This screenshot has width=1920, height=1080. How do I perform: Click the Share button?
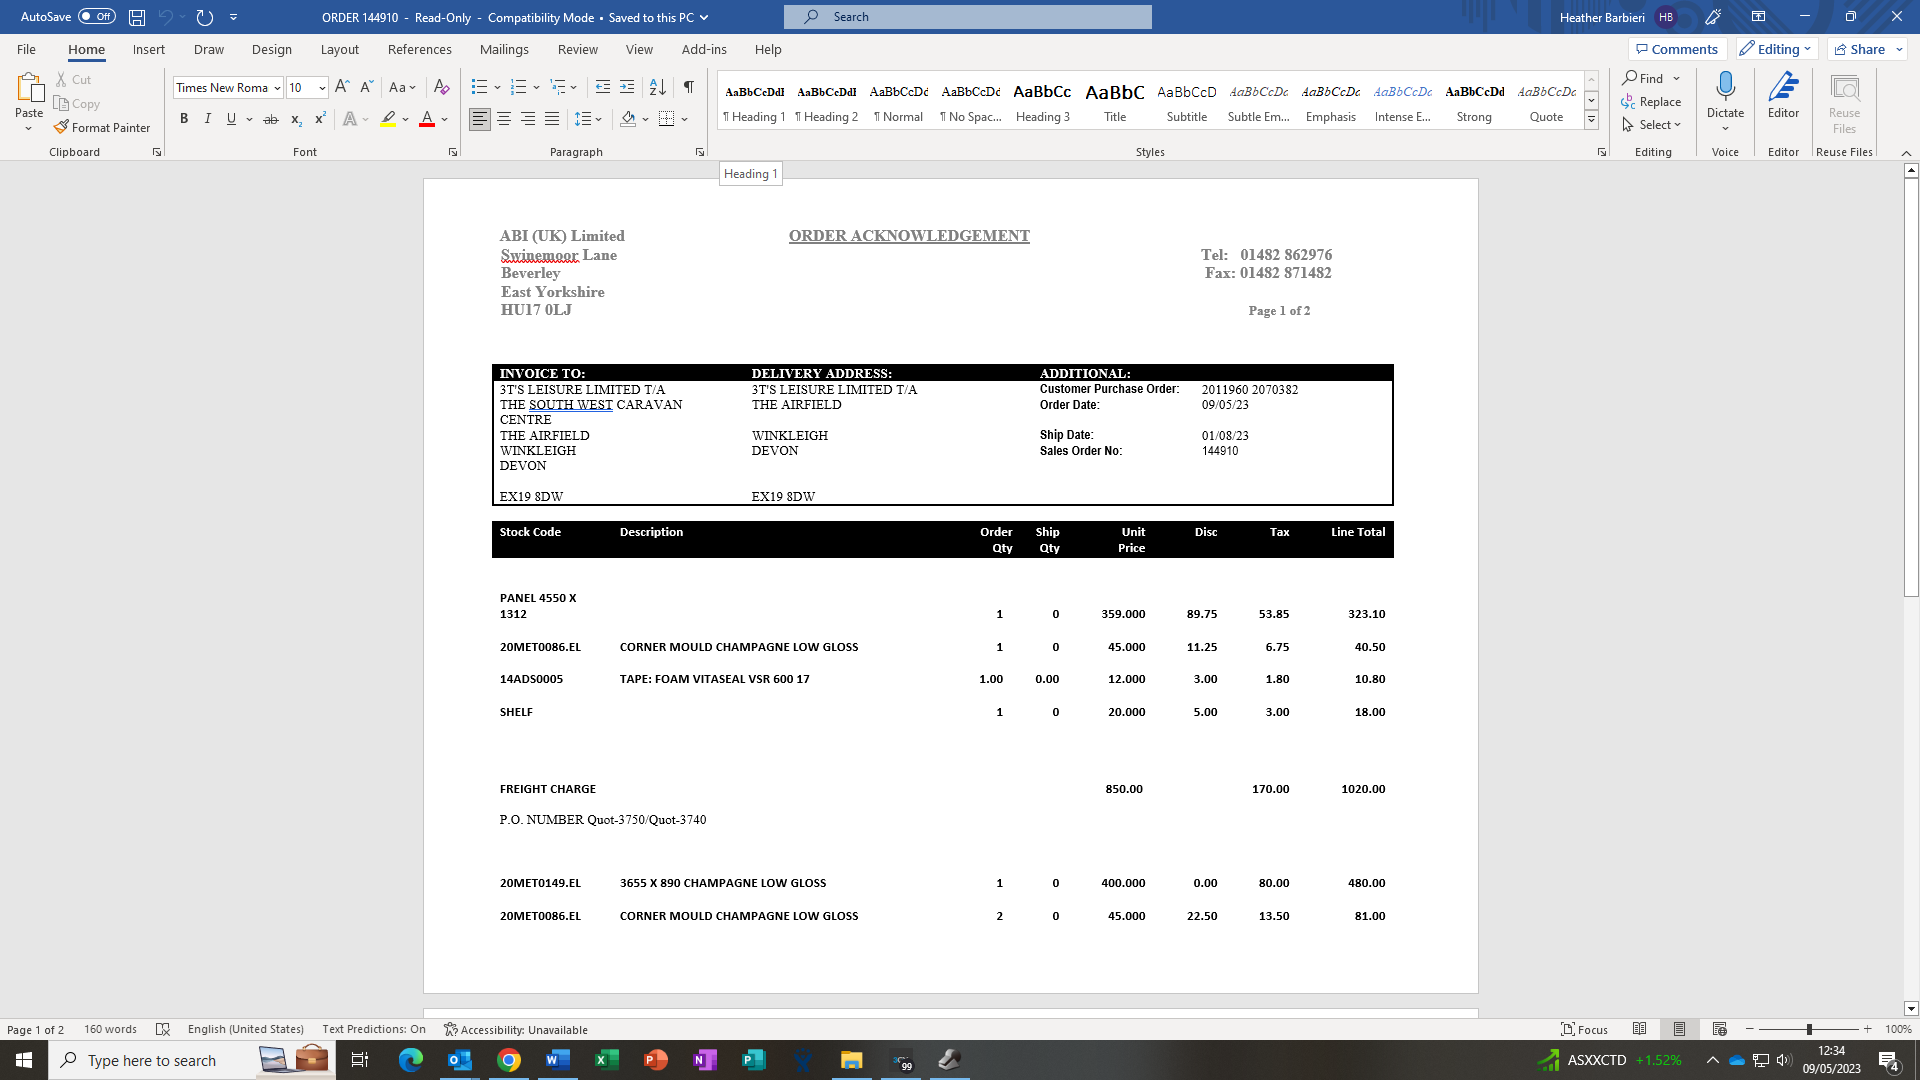coord(1860,49)
